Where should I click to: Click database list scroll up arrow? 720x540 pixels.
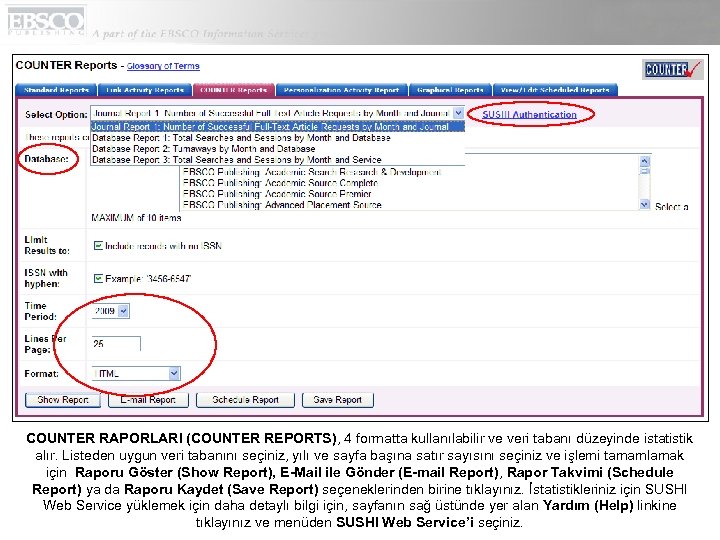(x=645, y=161)
